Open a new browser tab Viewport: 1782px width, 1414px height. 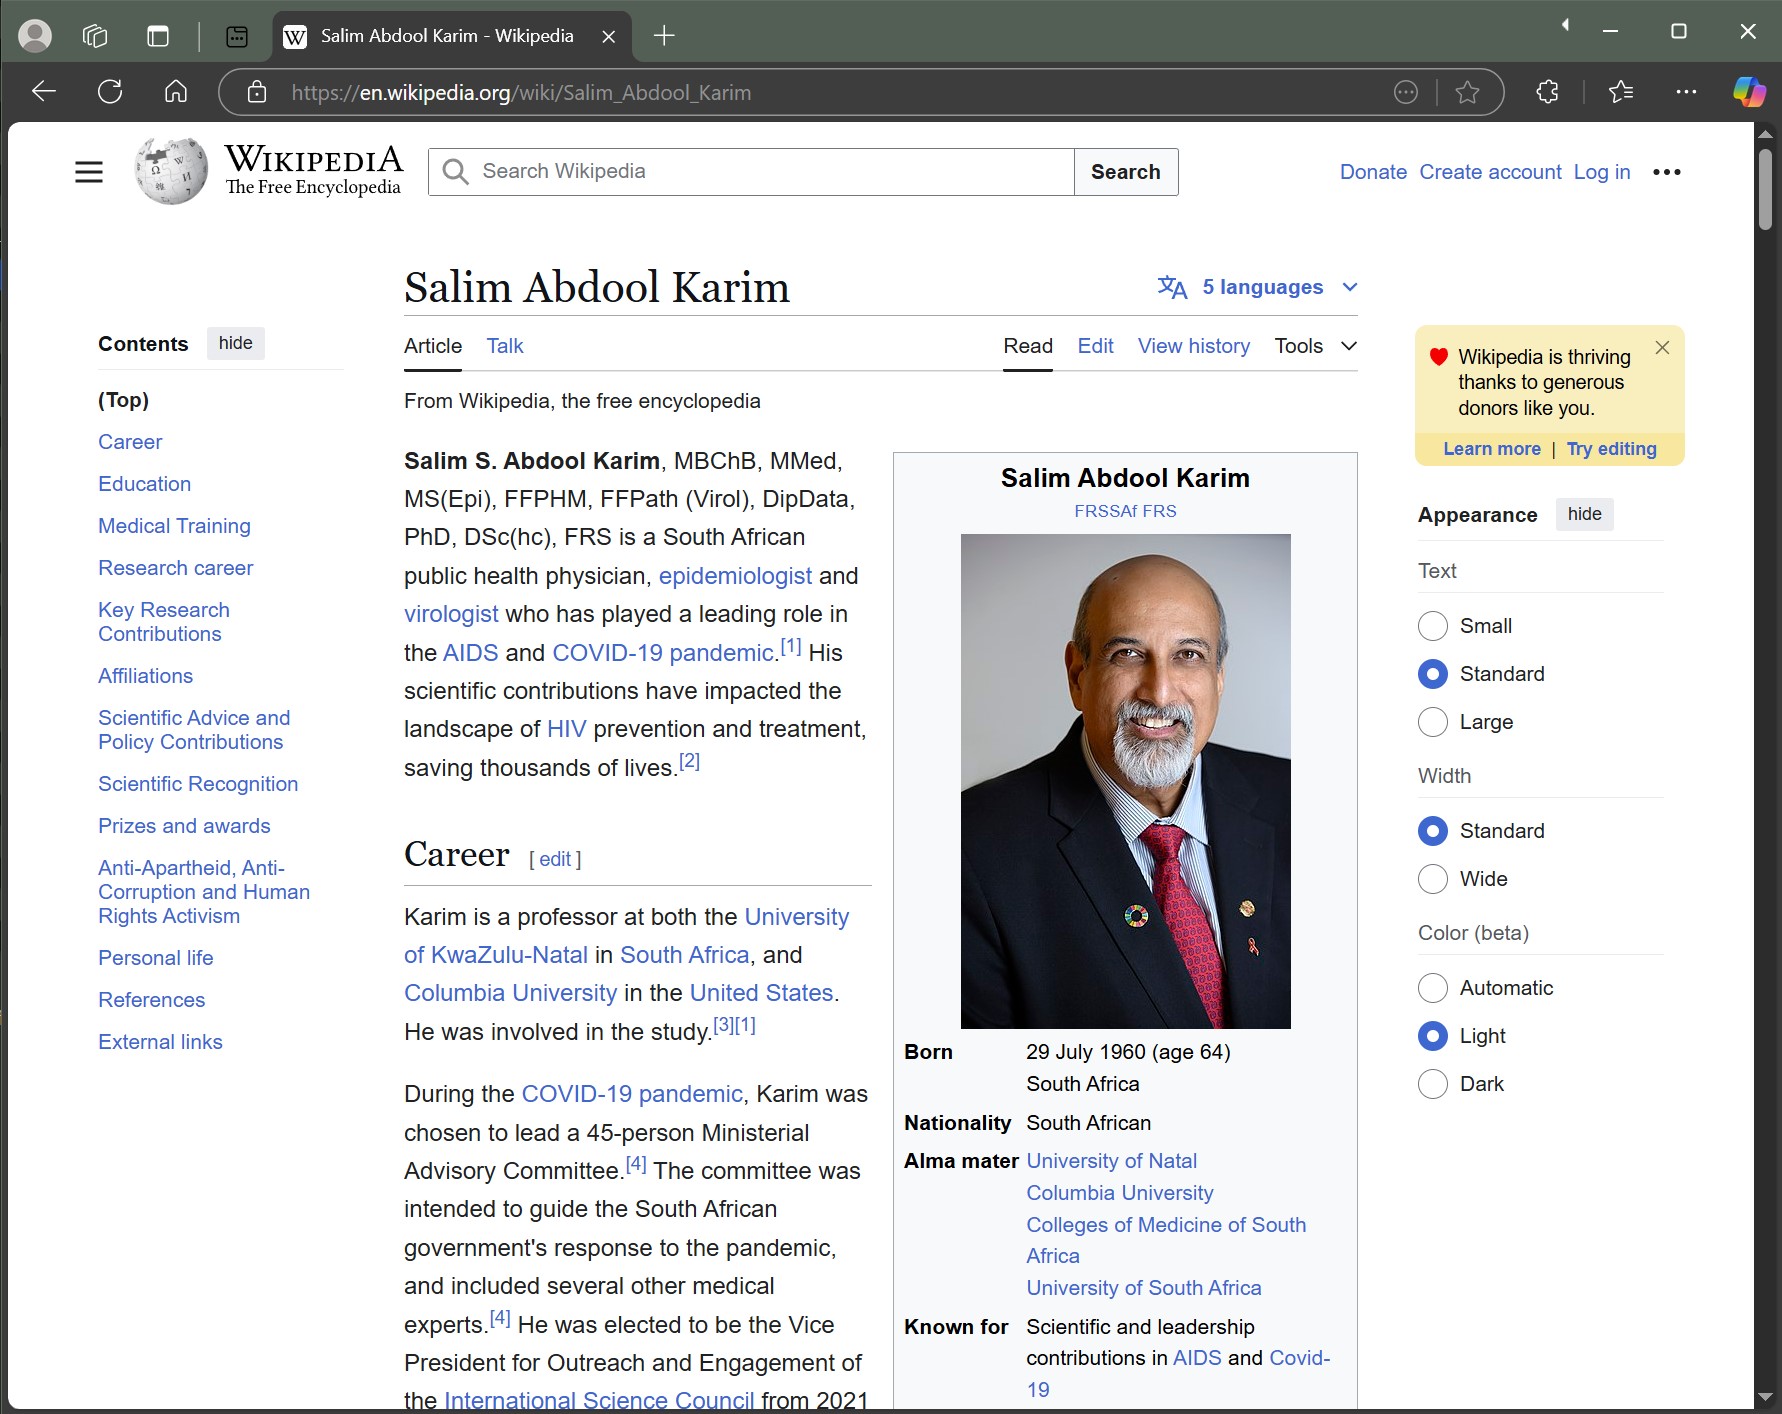click(664, 36)
